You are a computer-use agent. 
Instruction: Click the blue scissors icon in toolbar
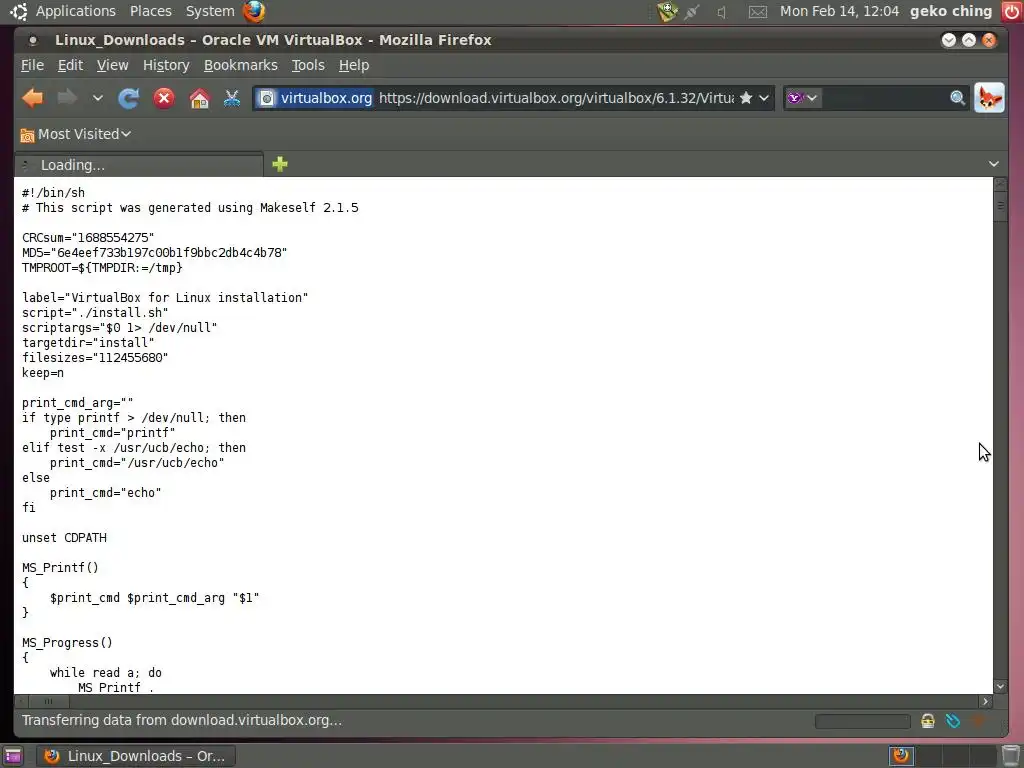(232, 99)
